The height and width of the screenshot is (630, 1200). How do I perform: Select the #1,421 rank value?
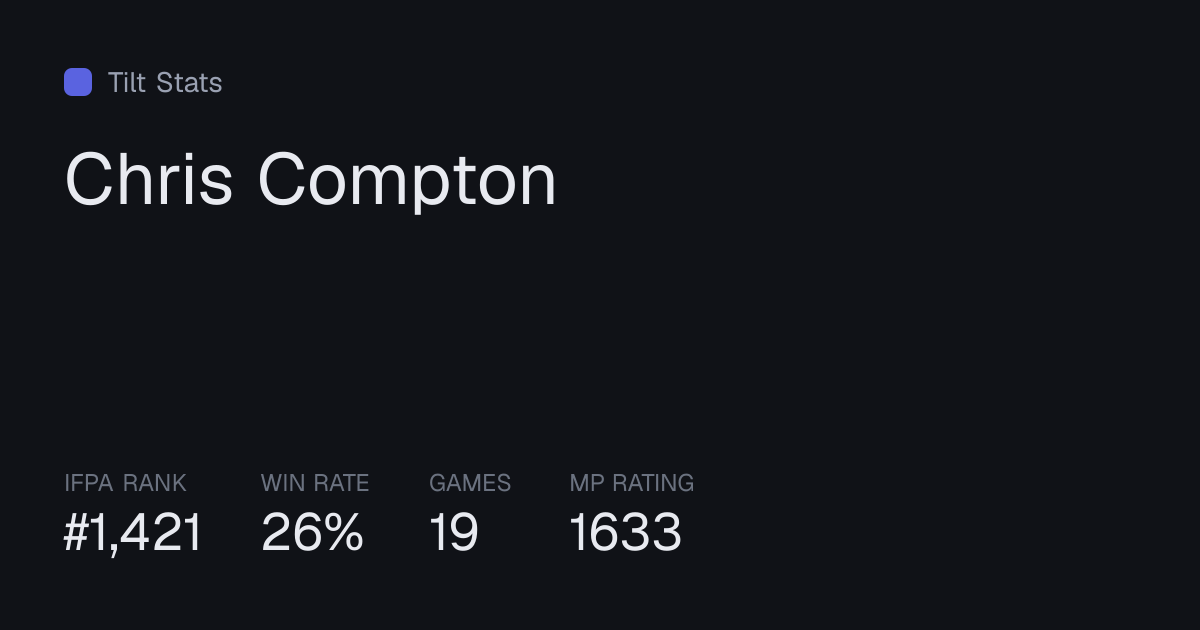(133, 532)
